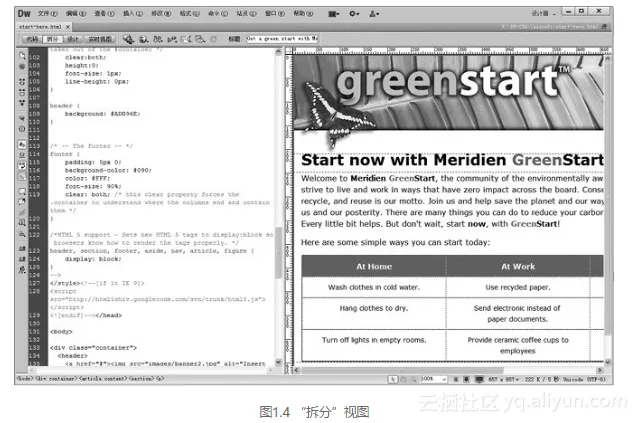Viewport: 638px width, 423px height.
Task: Click the Dw application logo
Action: 24,13
